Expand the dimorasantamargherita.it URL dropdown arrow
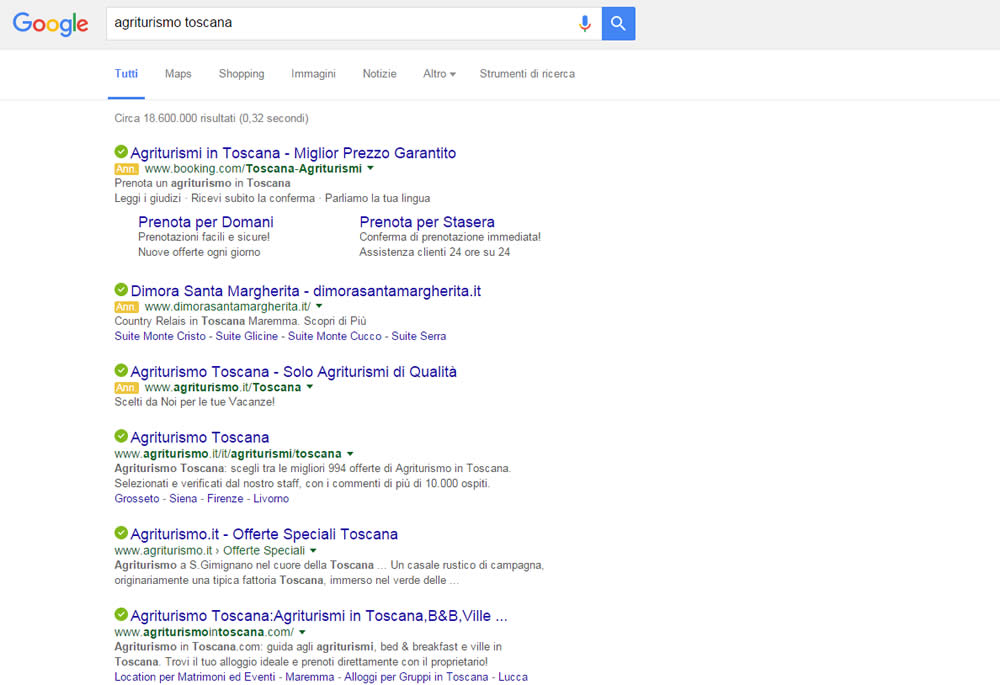This screenshot has width=1000, height=685. pos(319,306)
